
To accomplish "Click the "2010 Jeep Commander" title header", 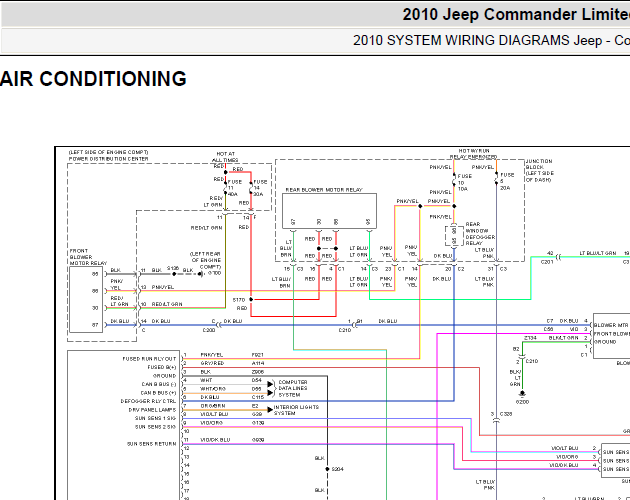I will point(516,15).
